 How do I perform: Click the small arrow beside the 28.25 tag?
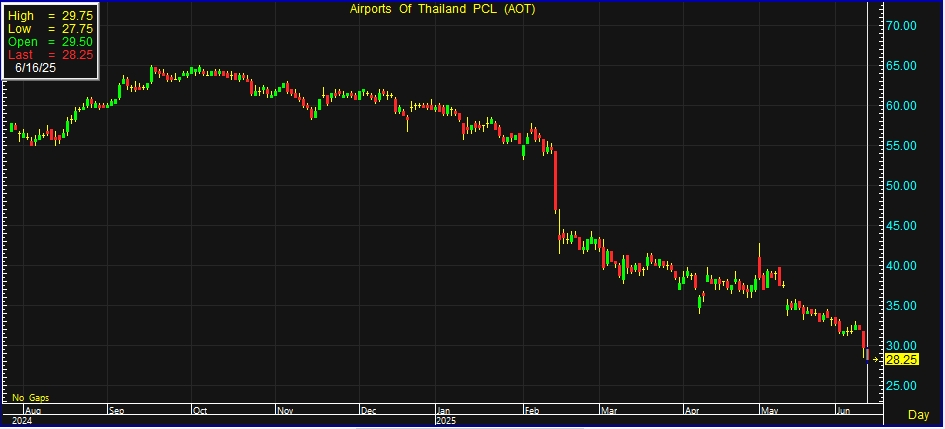pyautogui.click(x=876, y=360)
